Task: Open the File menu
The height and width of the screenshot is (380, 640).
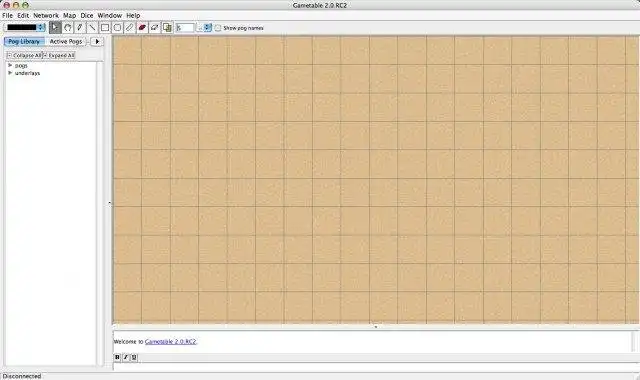Action: pos(7,16)
